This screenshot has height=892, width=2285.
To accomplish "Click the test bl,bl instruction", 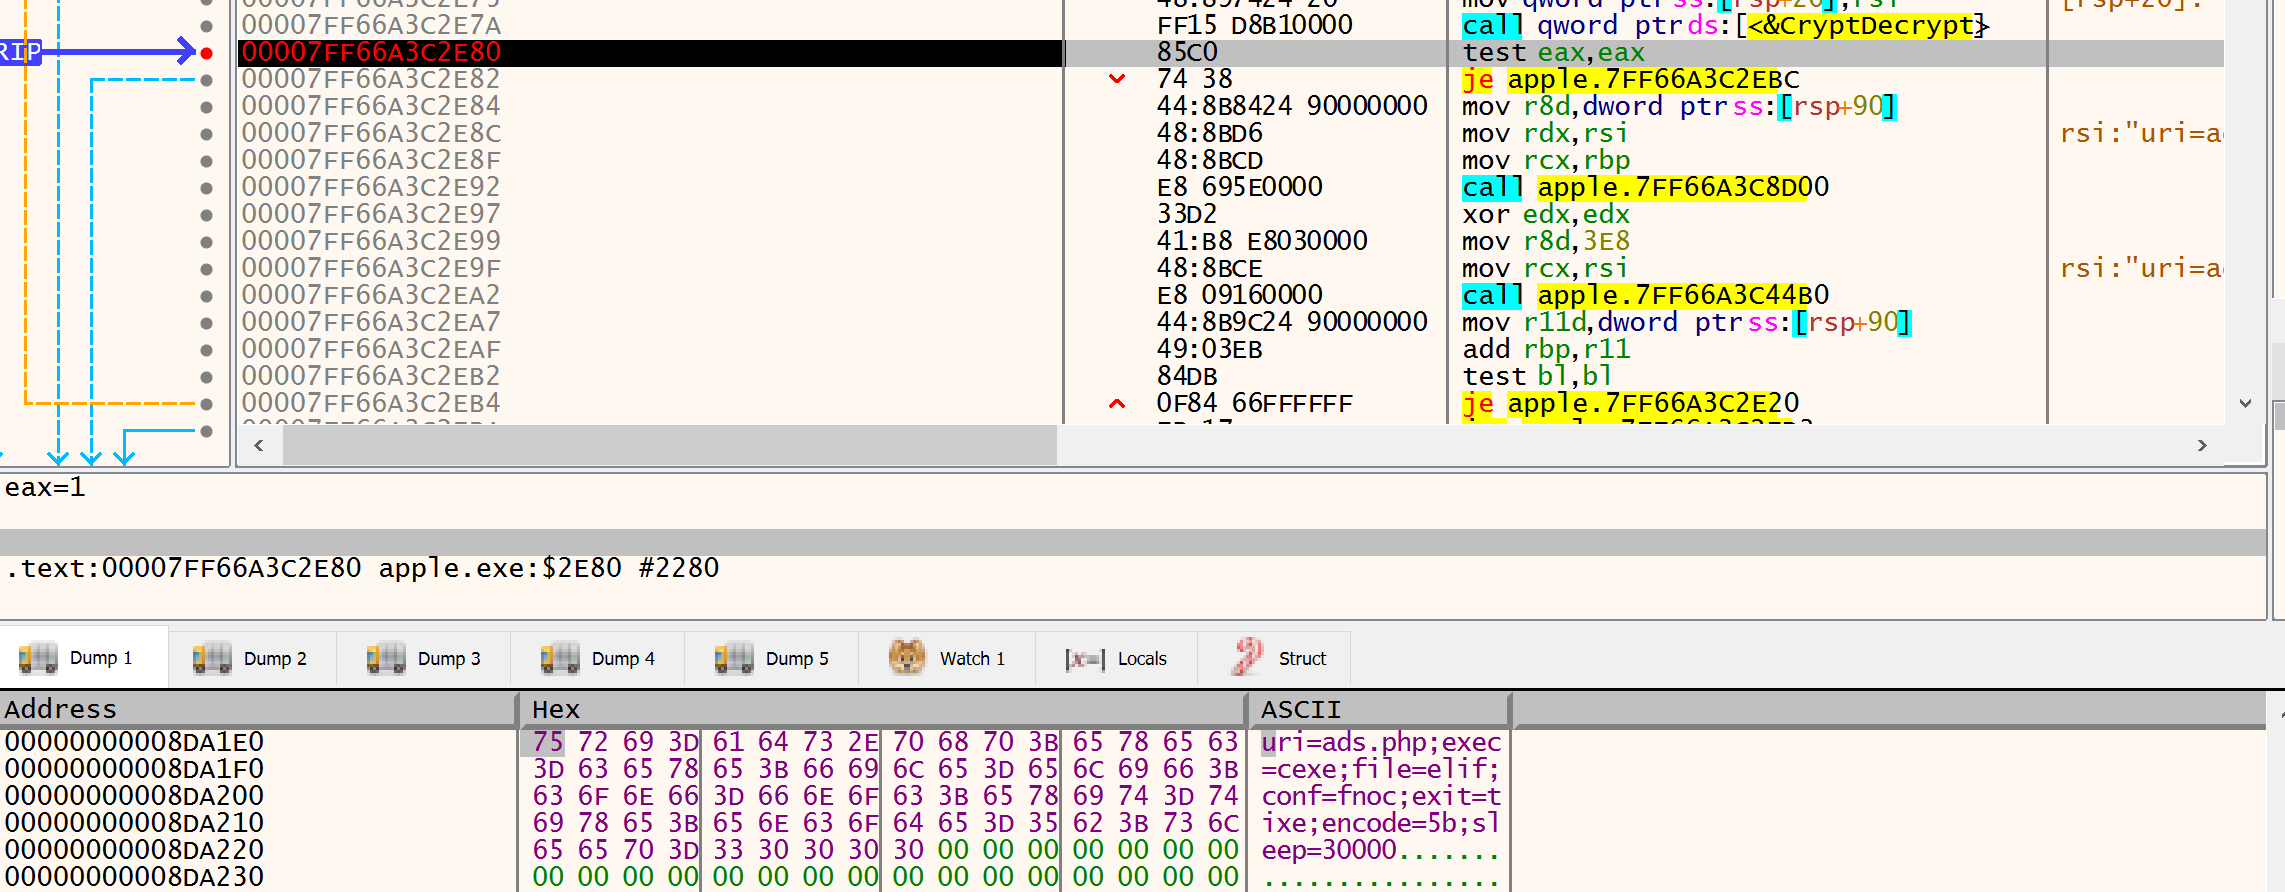I will point(1537,376).
